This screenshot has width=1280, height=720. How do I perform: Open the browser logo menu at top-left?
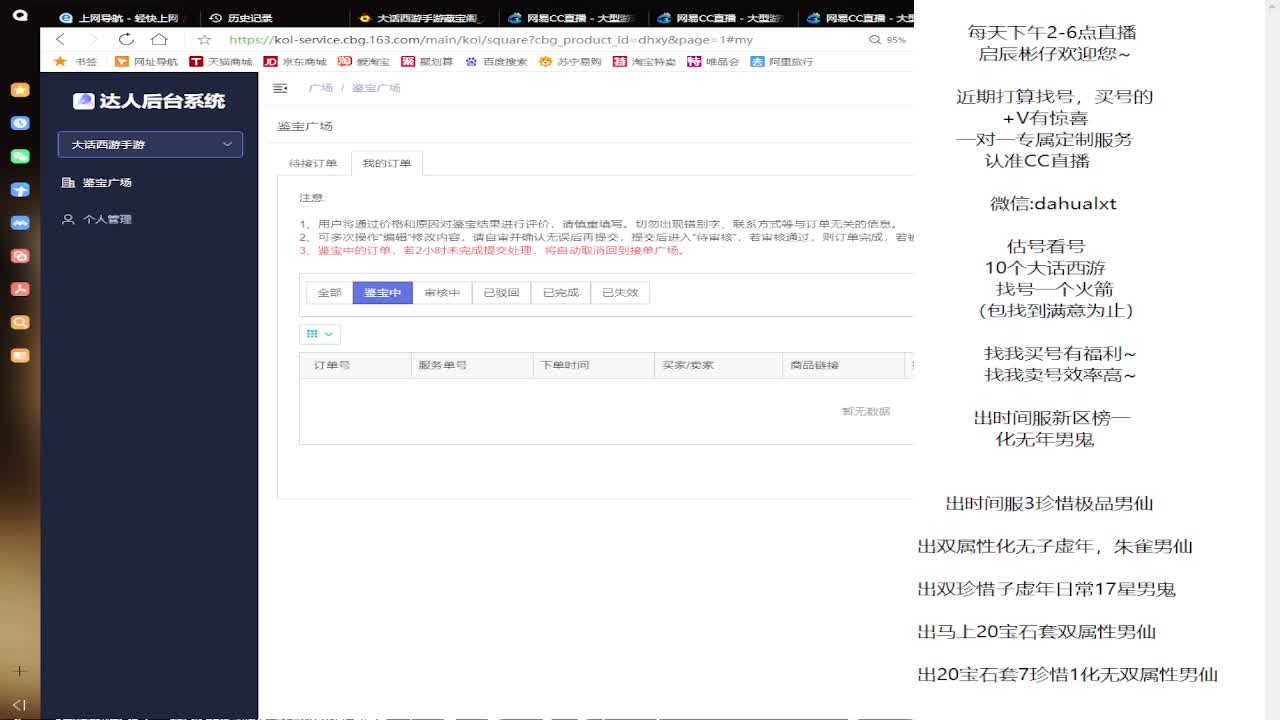coord(20,15)
